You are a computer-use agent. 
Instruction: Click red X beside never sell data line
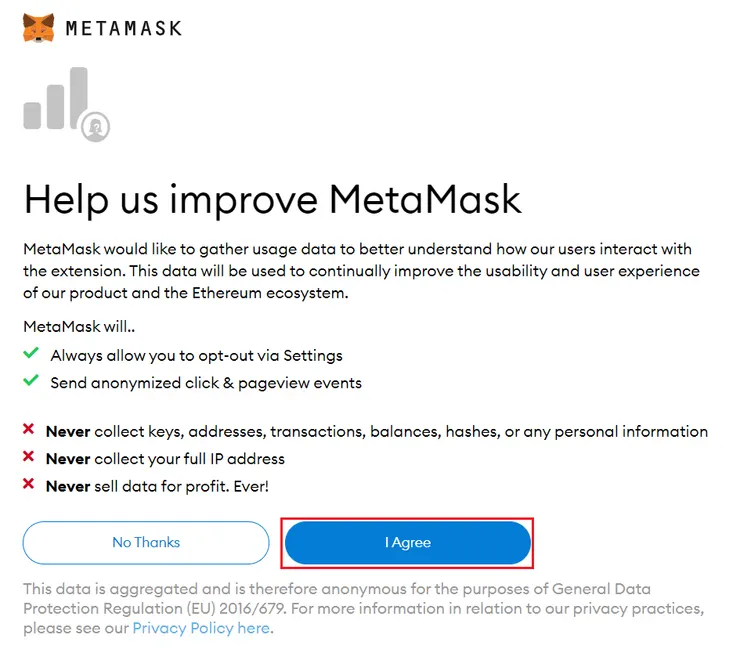[x=30, y=486]
